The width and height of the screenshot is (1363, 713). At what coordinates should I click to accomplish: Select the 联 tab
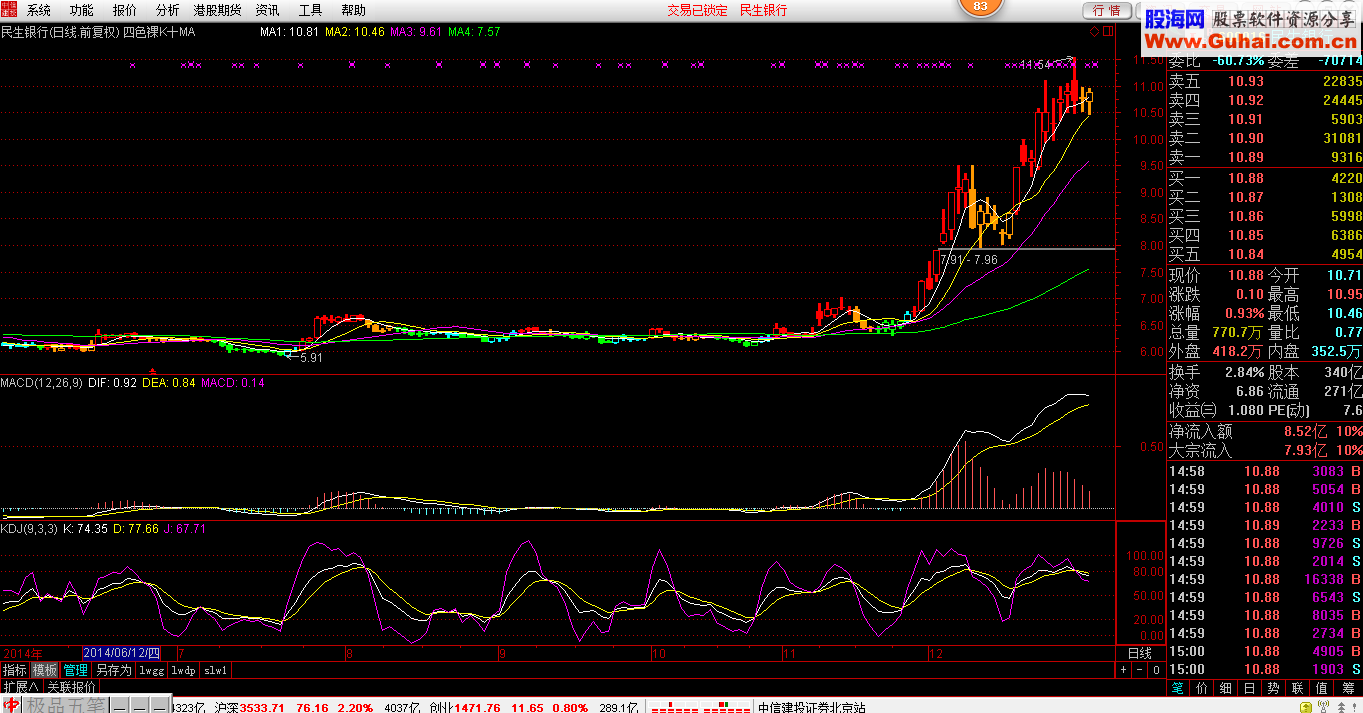click(1297, 688)
